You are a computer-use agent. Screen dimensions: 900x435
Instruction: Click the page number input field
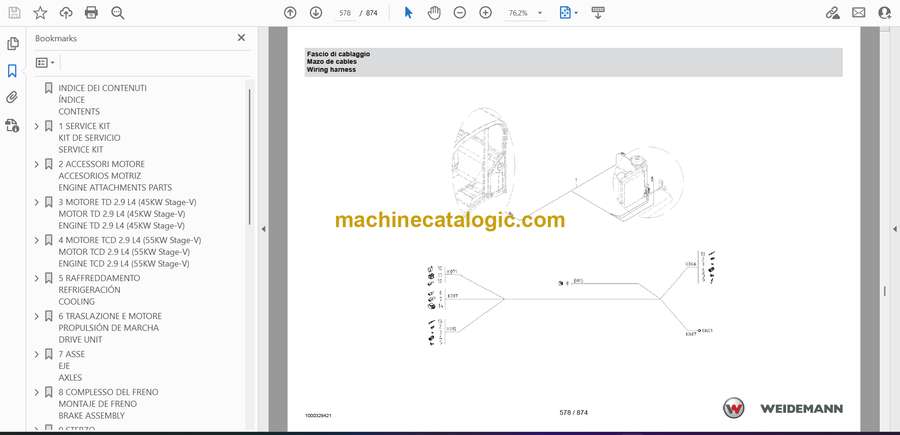[x=347, y=13]
